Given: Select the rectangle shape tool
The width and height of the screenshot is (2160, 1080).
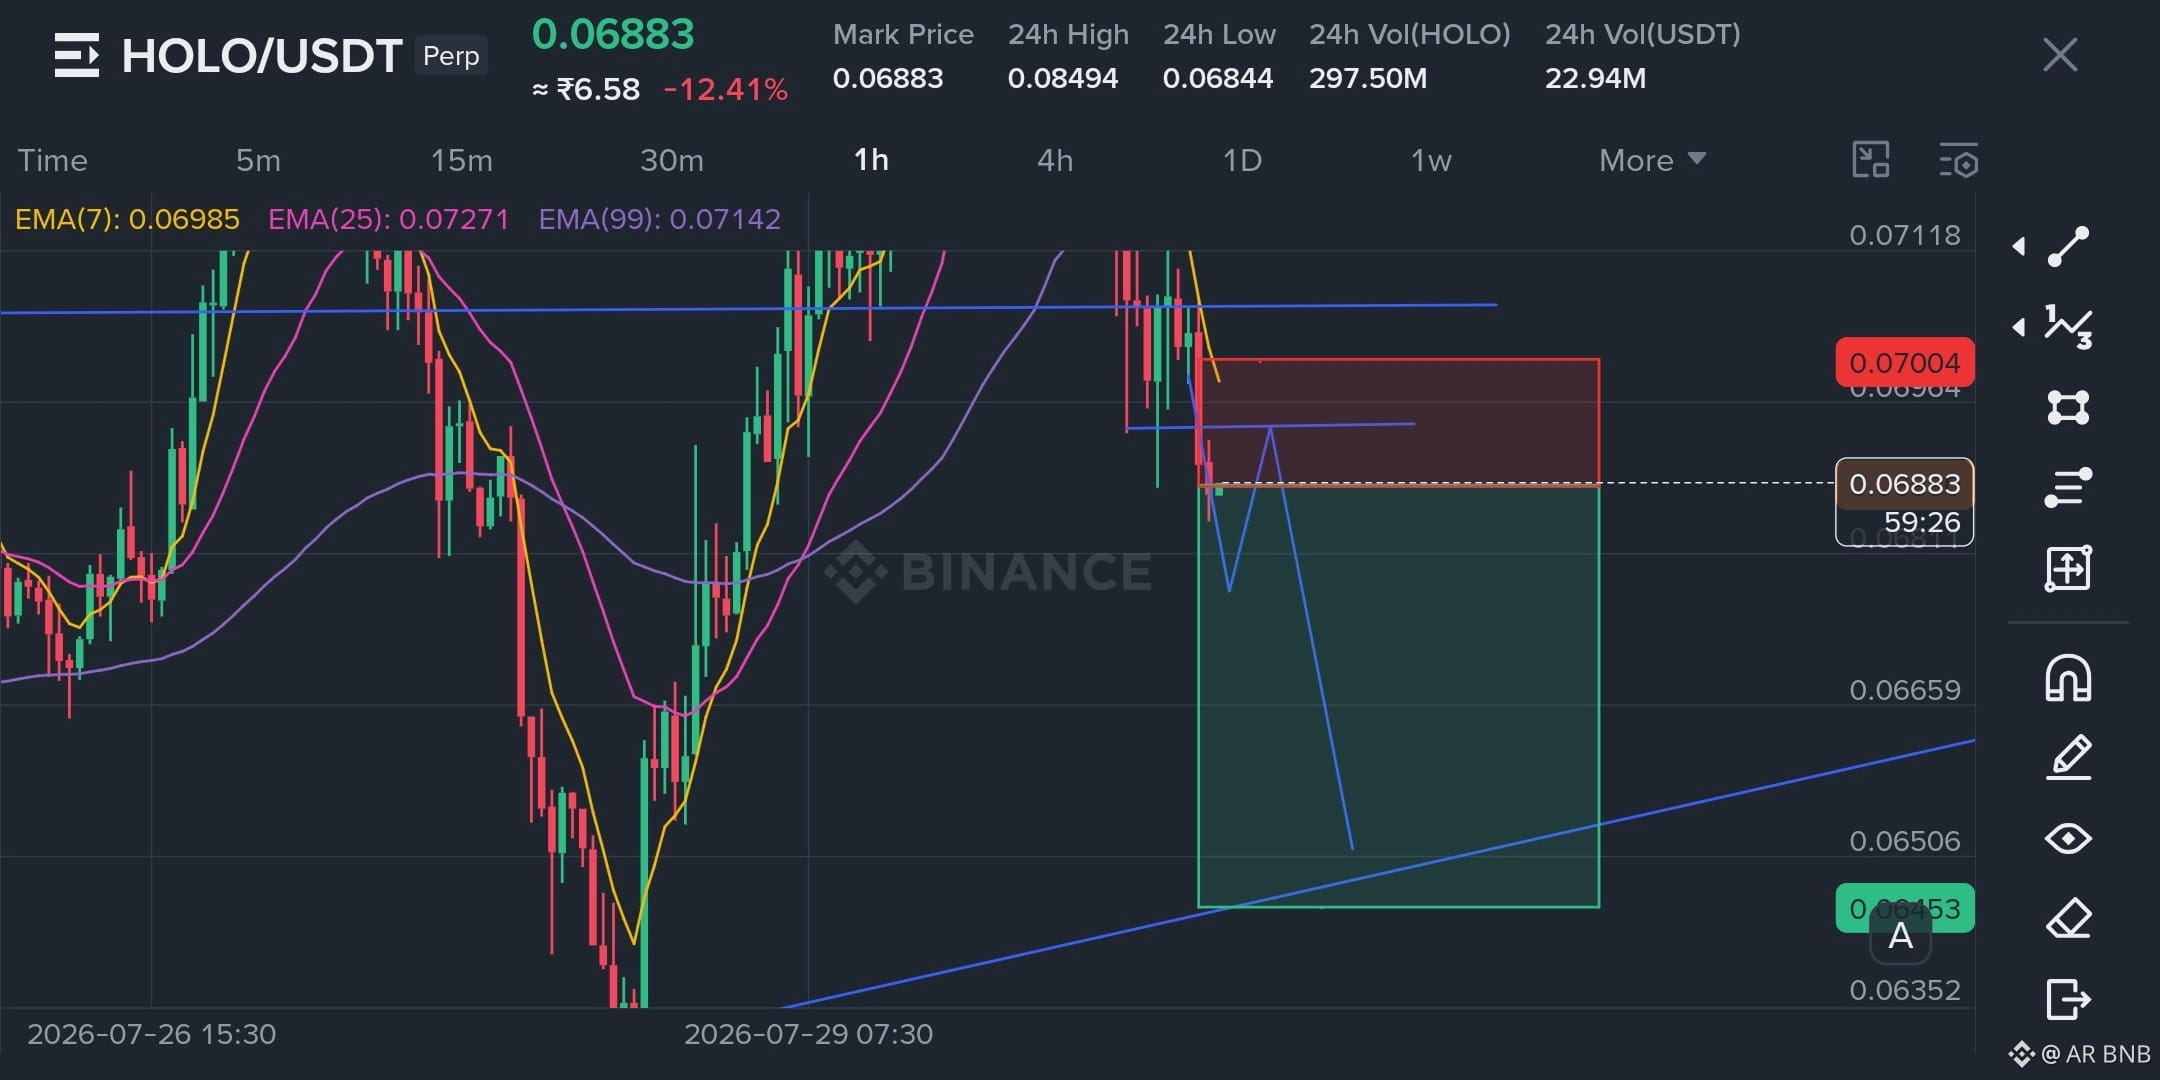Looking at the screenshot, I should 2068,407.
